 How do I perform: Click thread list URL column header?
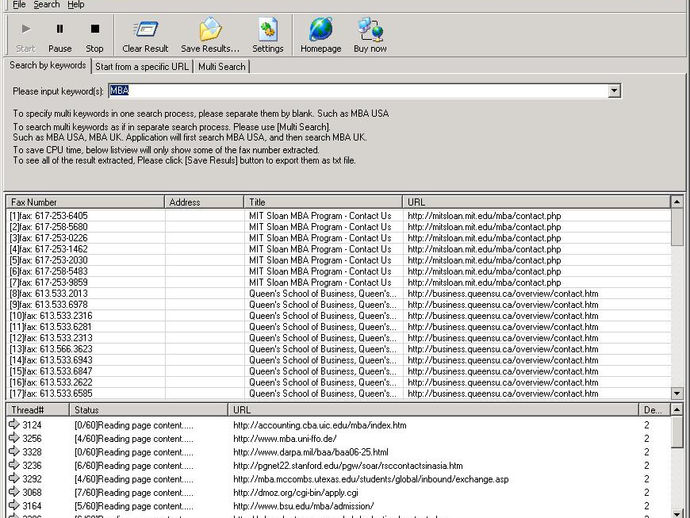pos(433,410)
